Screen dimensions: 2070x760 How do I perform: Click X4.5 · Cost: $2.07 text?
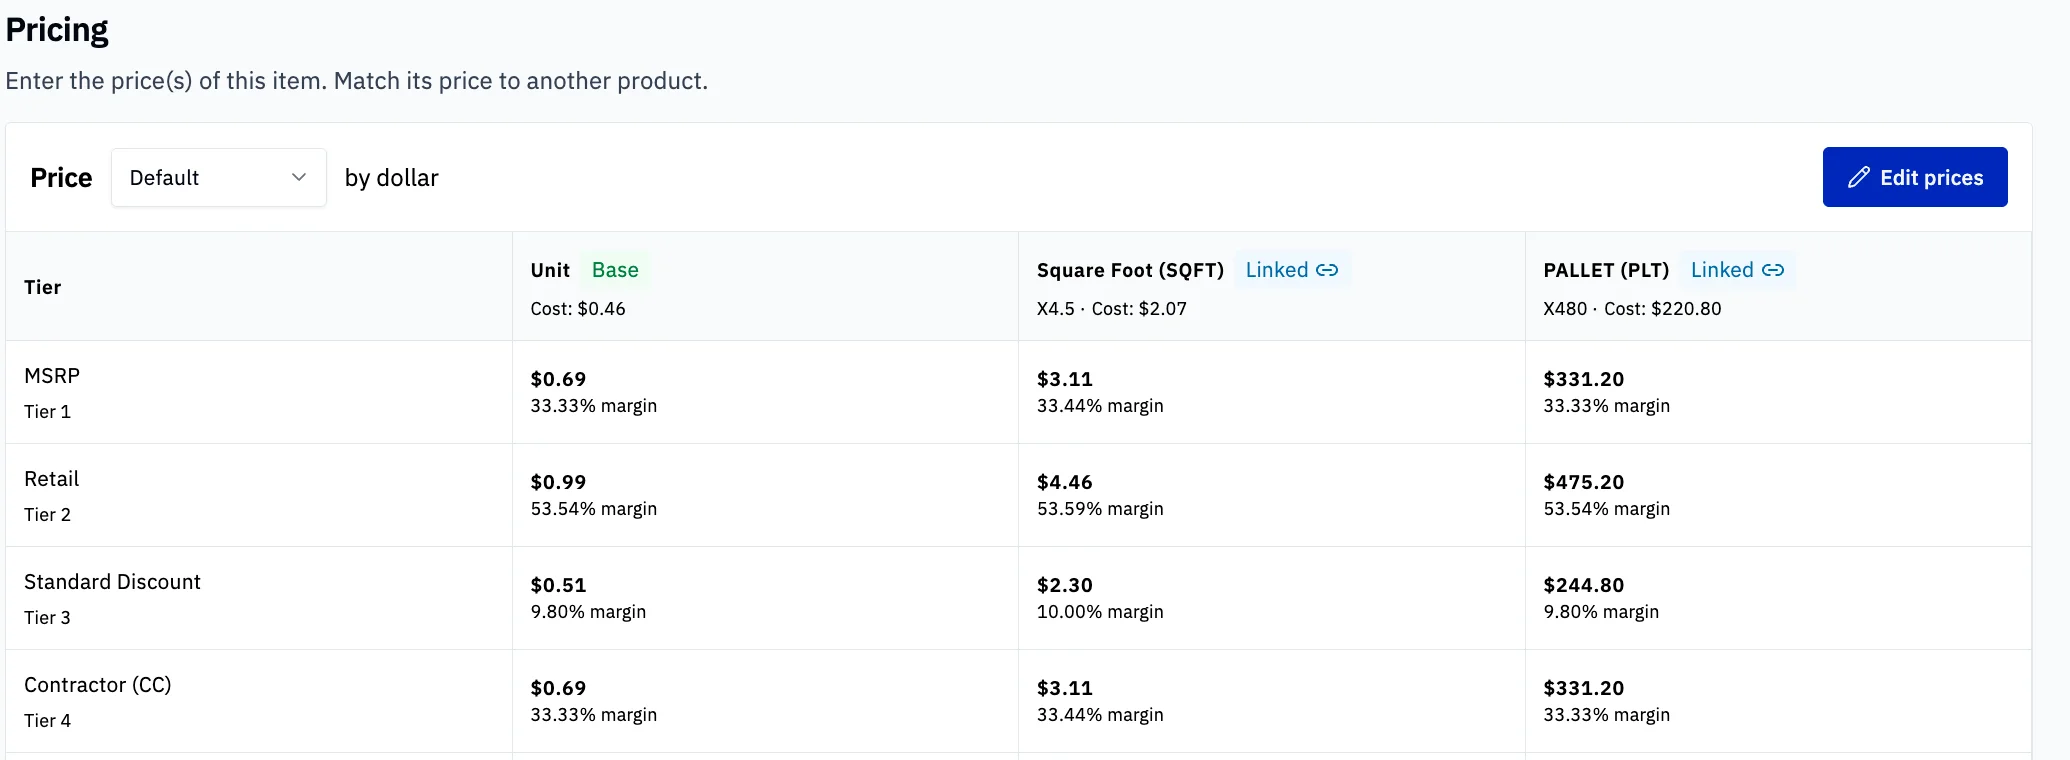coord(1112,309)
